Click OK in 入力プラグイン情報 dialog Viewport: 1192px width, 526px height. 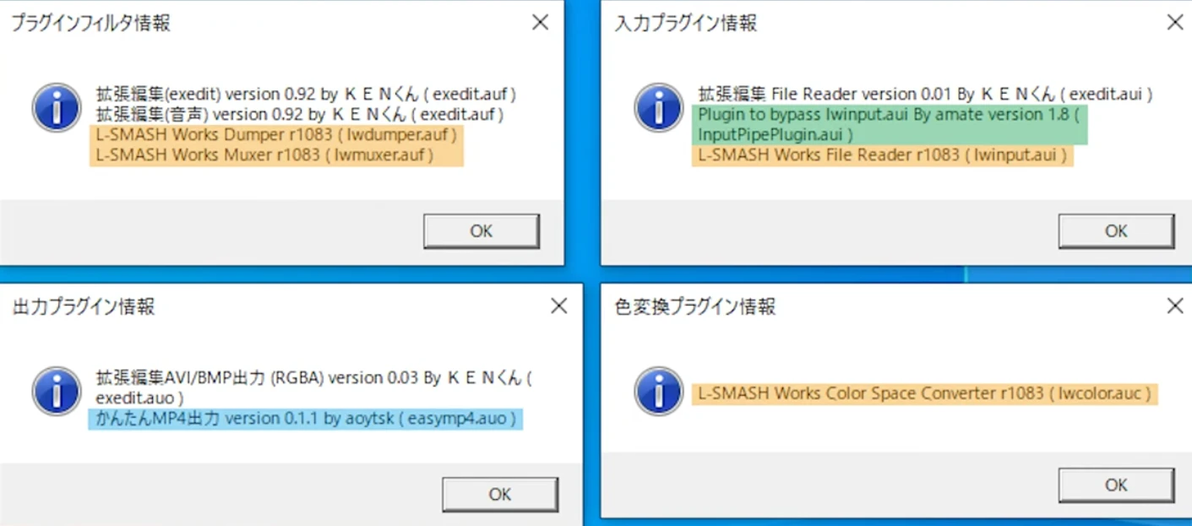(1116, 231)
